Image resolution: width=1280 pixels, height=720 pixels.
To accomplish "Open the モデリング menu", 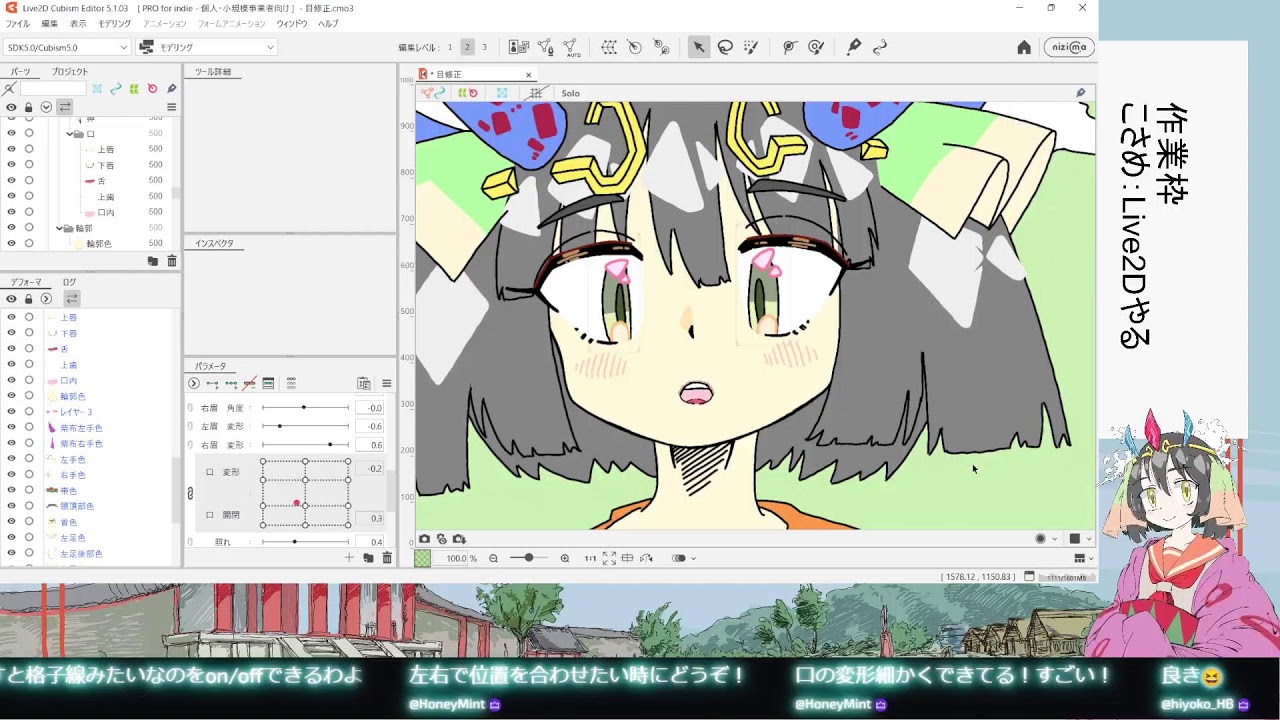I will 114,23.
